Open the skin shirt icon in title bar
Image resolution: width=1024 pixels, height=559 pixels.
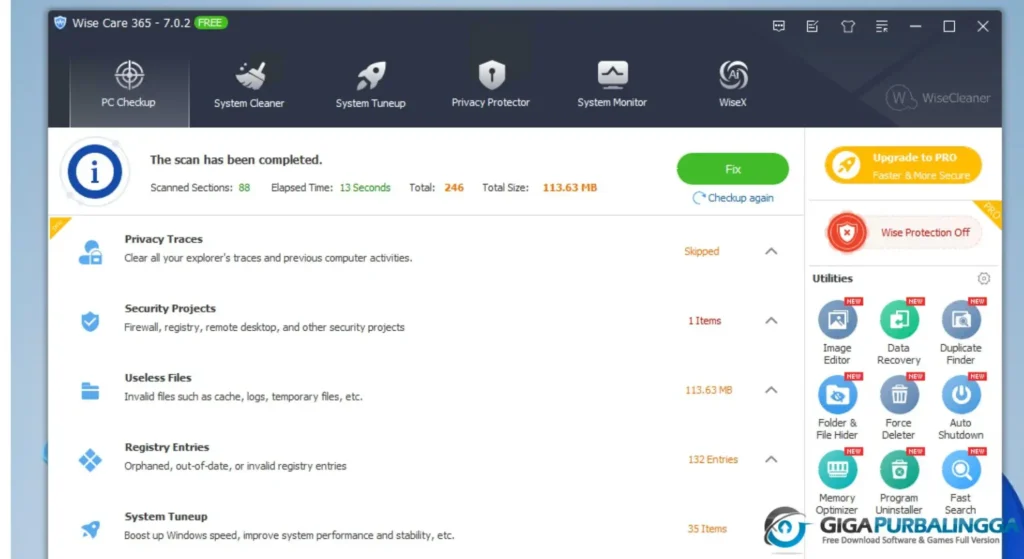pos(848,27)
